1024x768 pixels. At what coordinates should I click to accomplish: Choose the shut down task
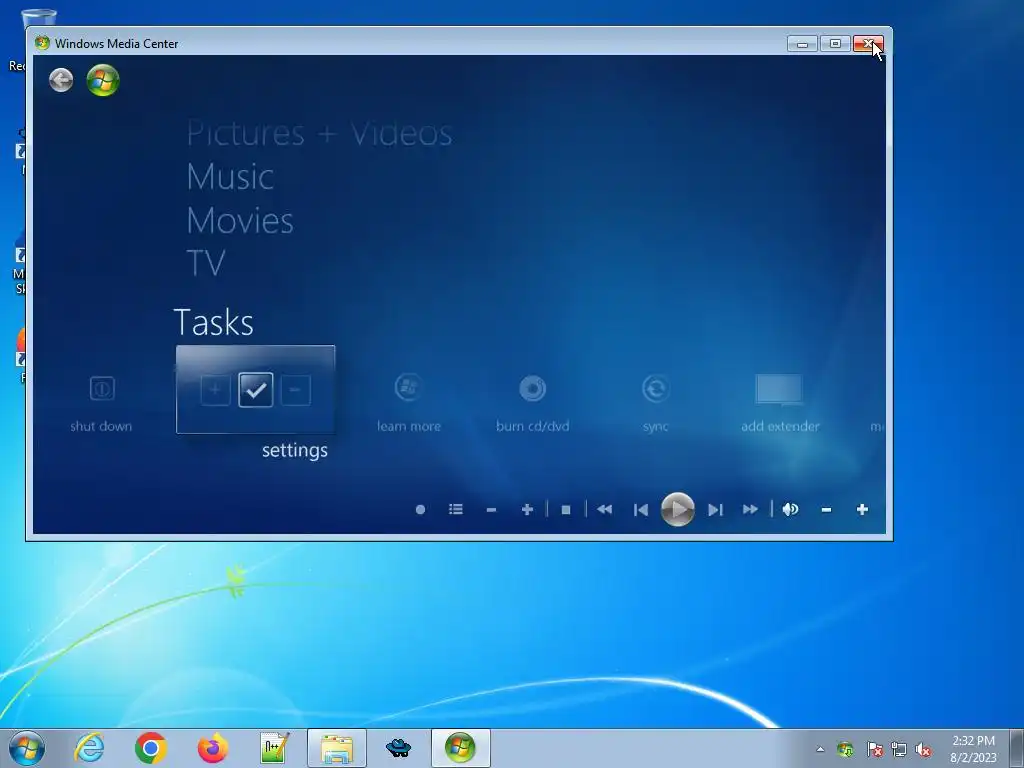point(101,404)
